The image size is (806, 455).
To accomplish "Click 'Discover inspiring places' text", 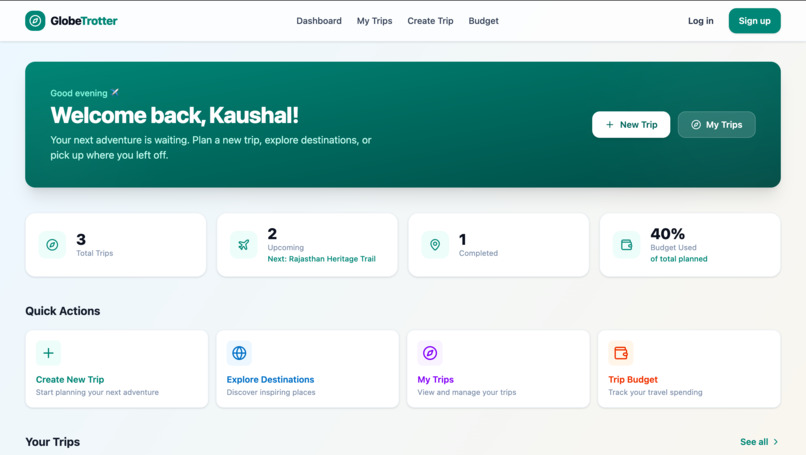I will 271,392.
